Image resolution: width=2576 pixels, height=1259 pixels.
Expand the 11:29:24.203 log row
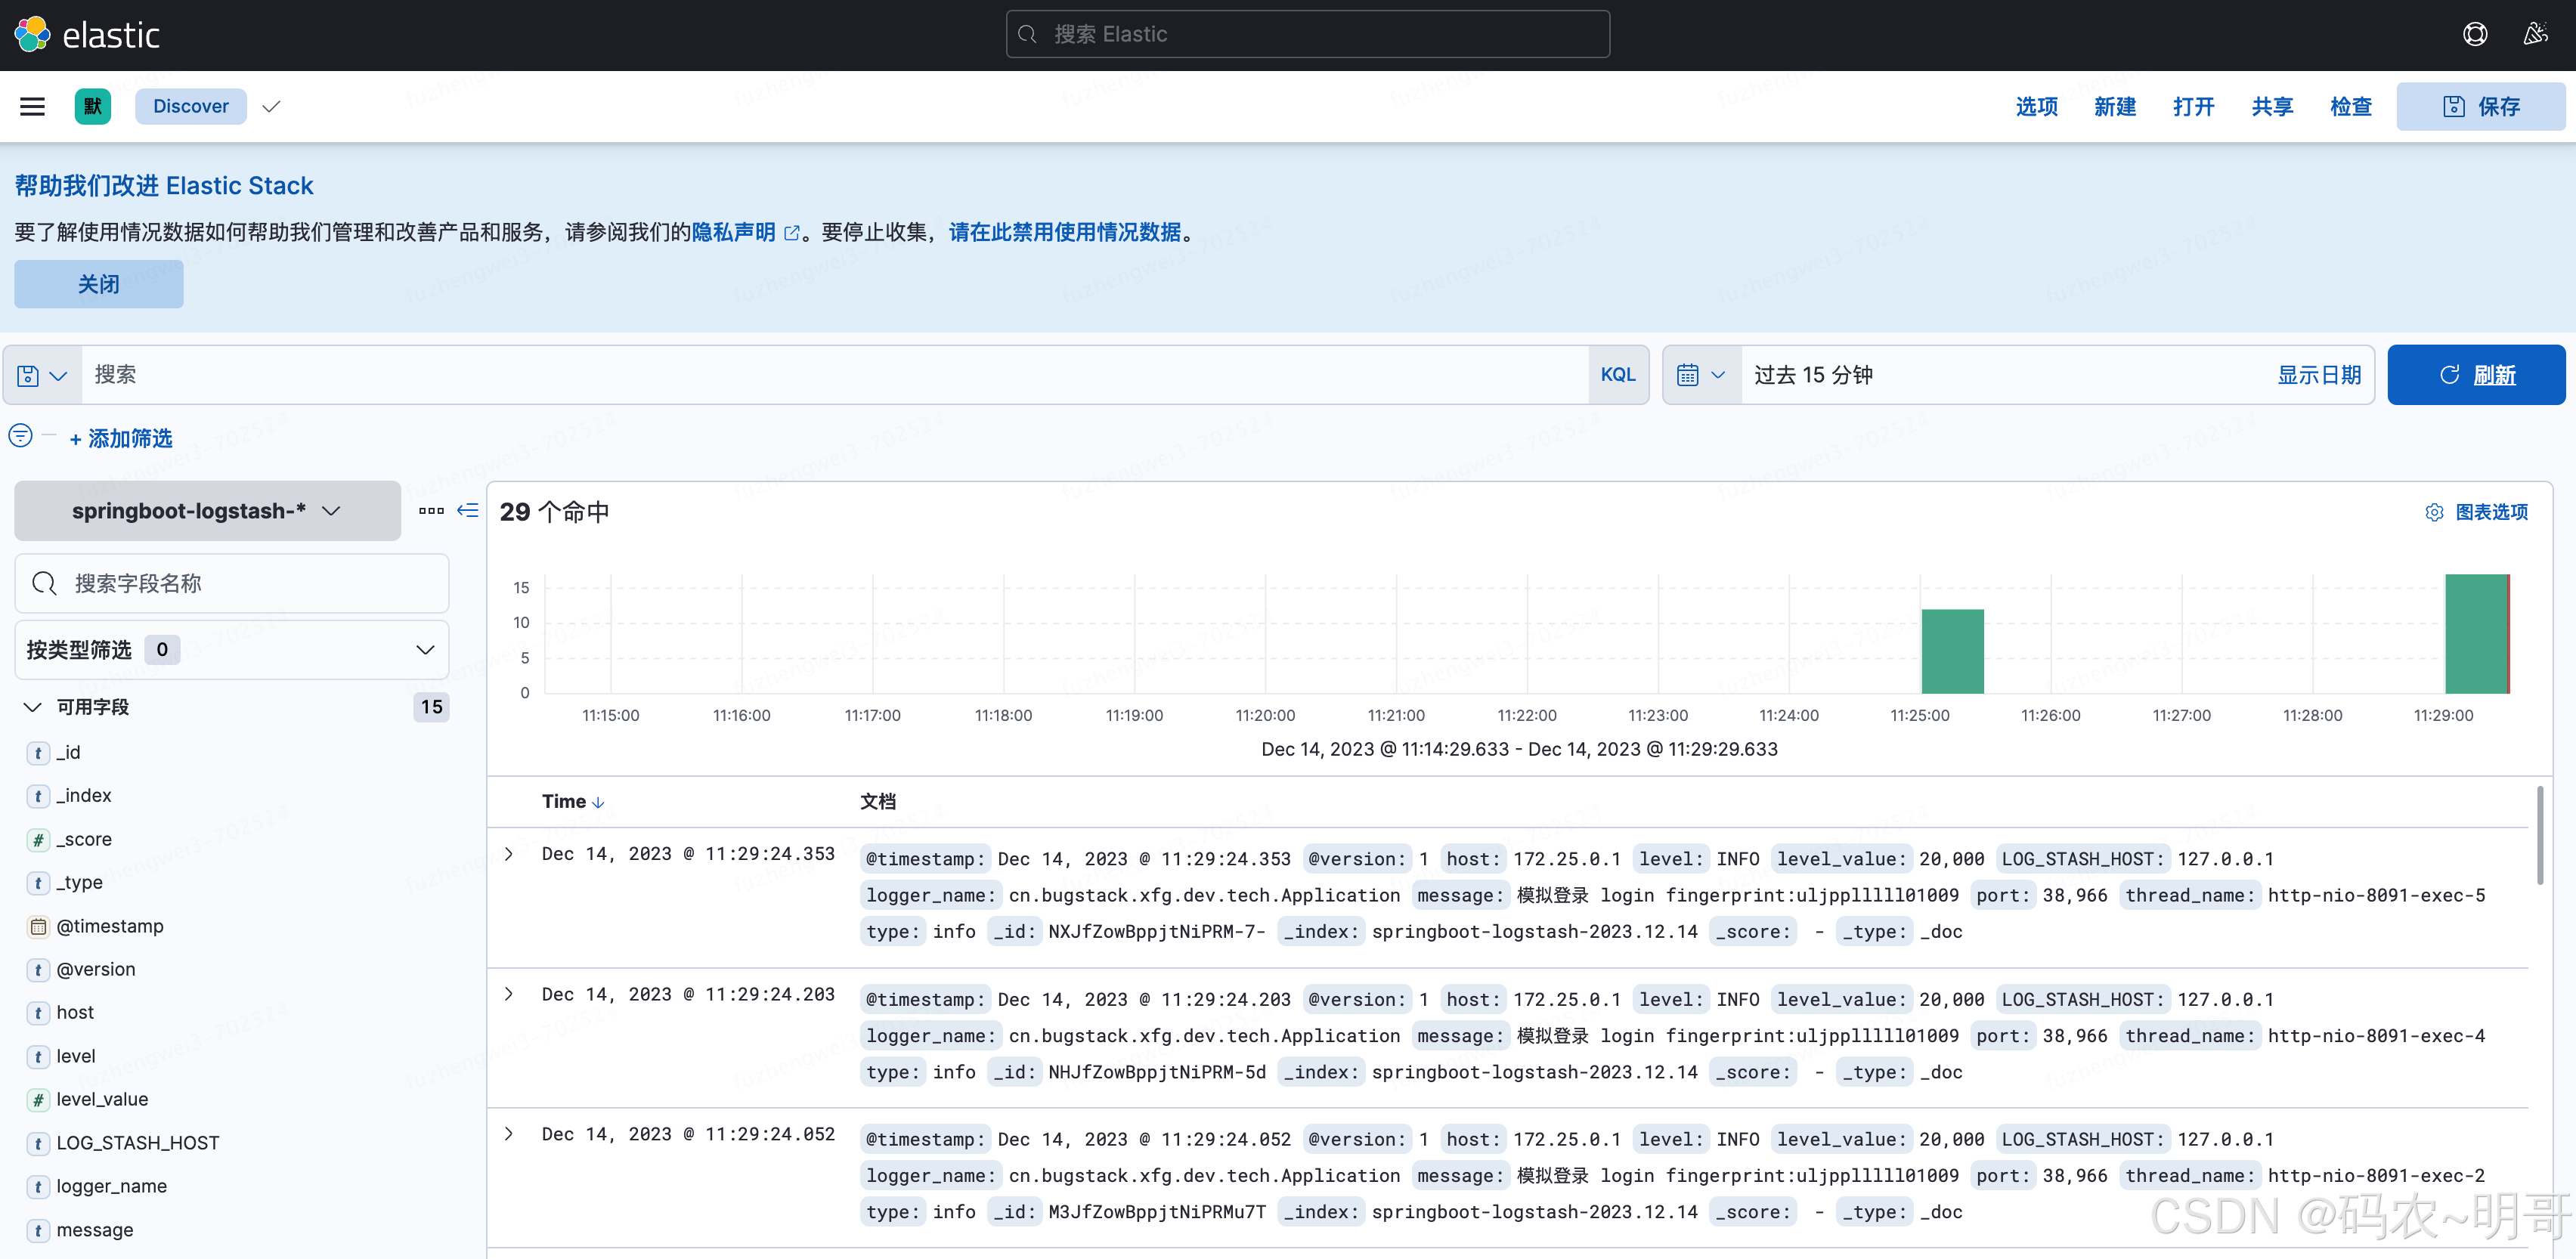pyautogui.click(x=508, y=994)
